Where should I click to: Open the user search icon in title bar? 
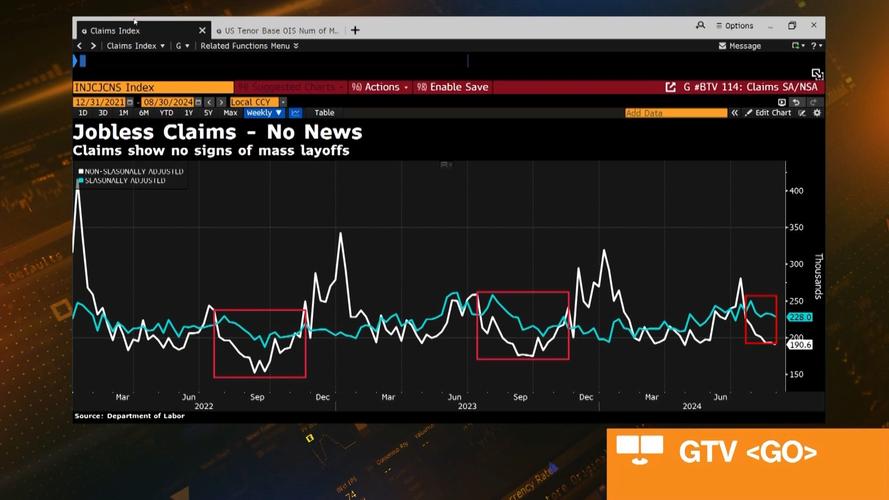coord(700,26)
